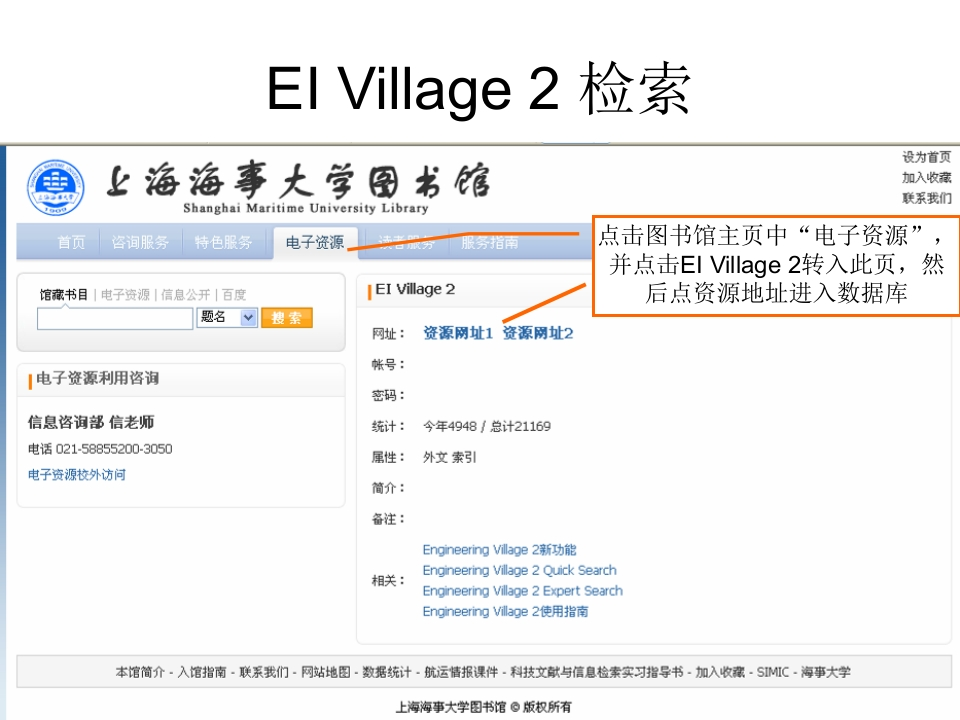This screenshot has width=960, height=720.
Task: Click the catalog search text box
Action: pos(115,318)
